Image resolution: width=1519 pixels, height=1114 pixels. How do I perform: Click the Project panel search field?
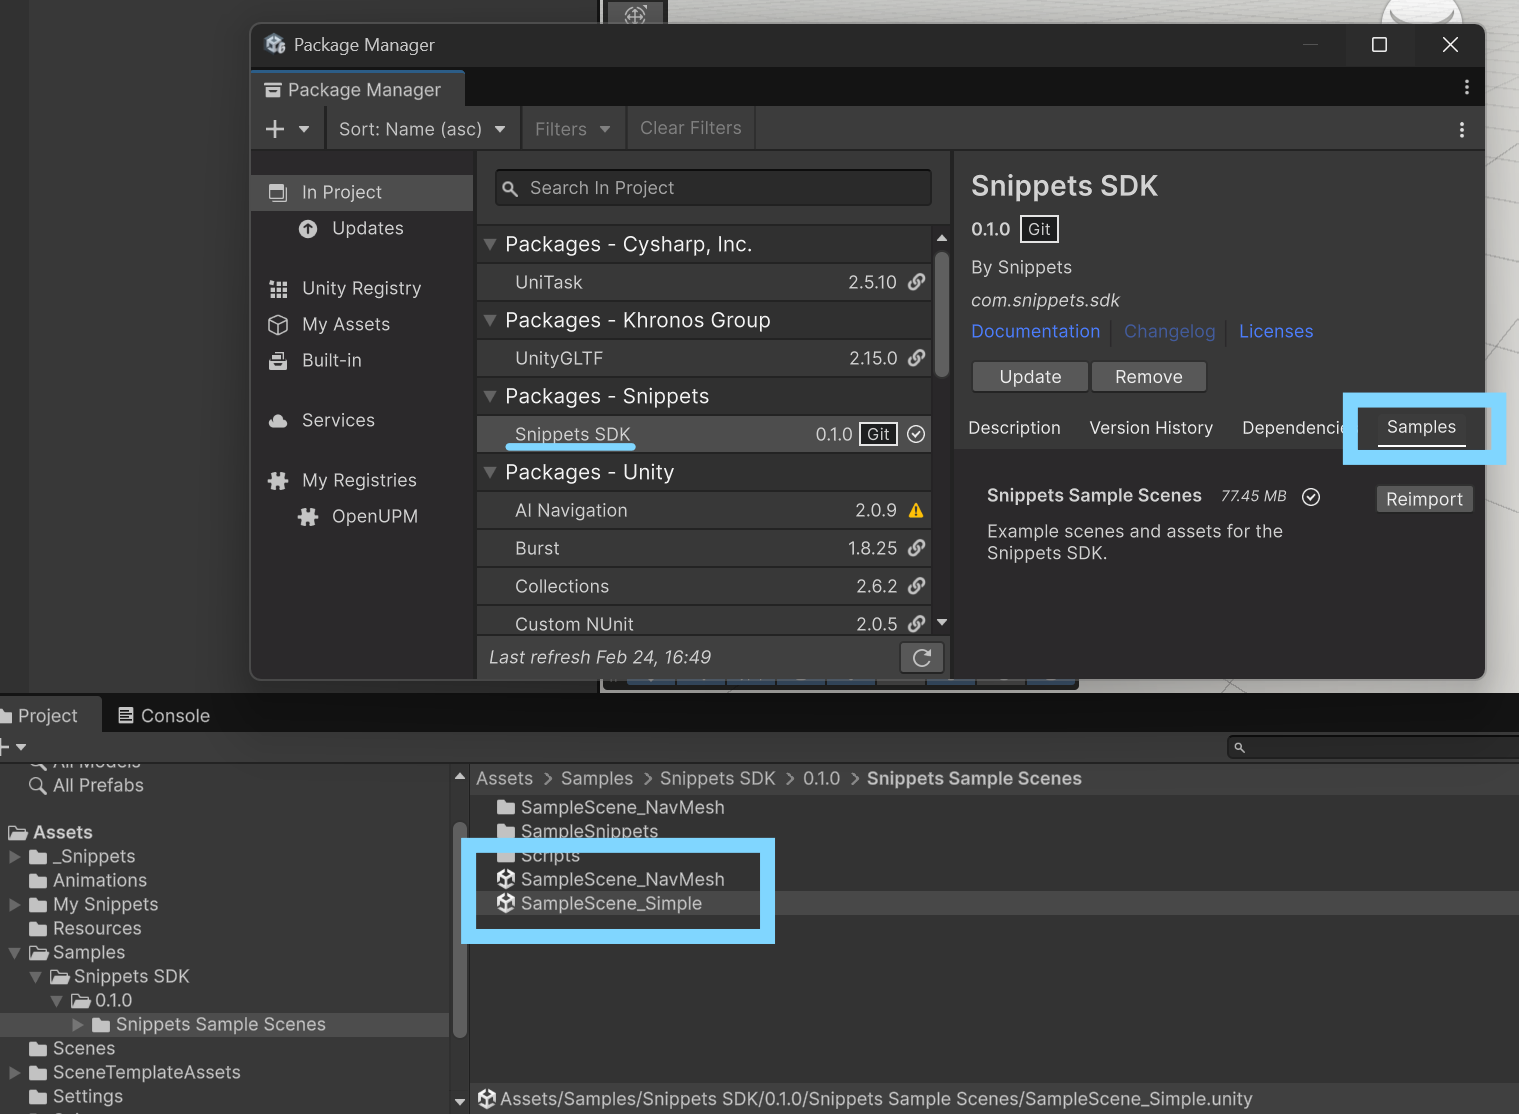tap(1373, 748)
